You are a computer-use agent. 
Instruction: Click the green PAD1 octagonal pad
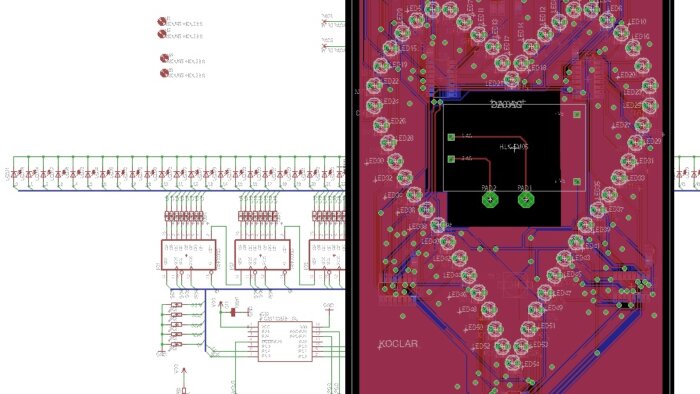(x=526, y=199)
